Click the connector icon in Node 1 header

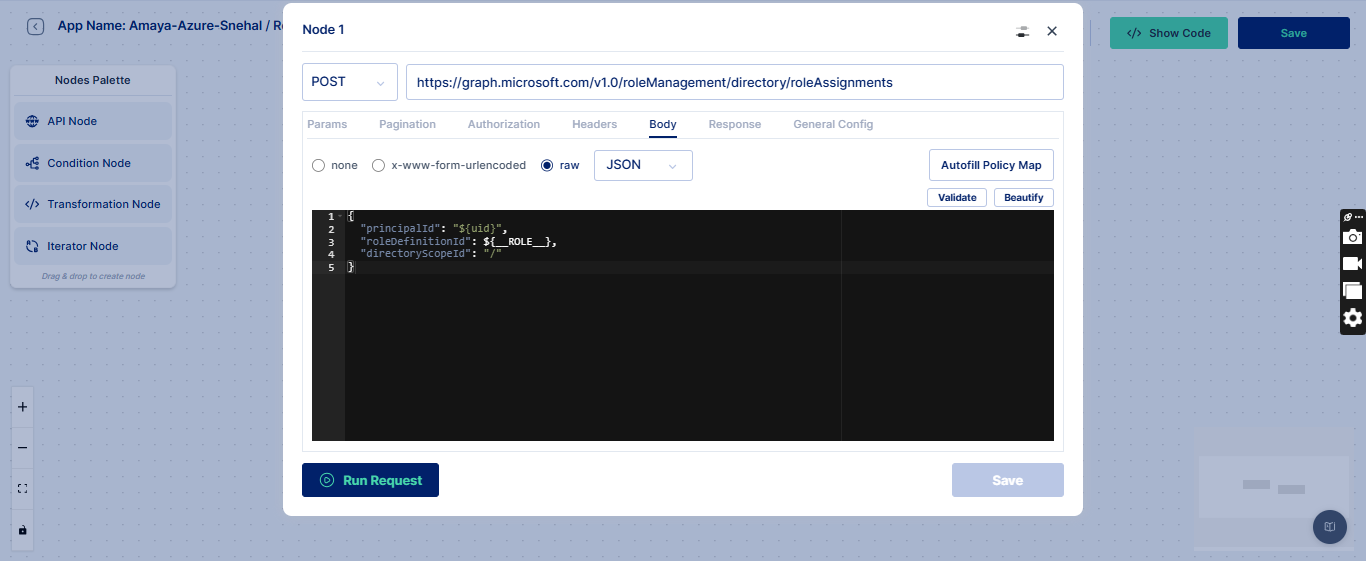click(1021, 31)
